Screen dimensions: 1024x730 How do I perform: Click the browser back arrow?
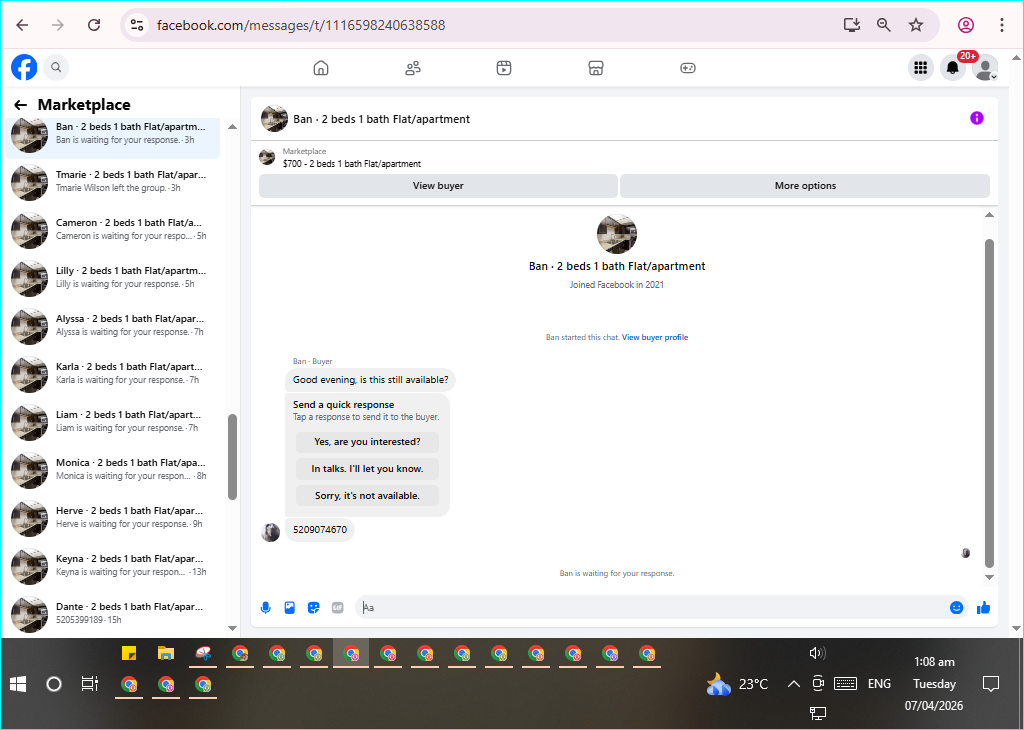[22, 25]
